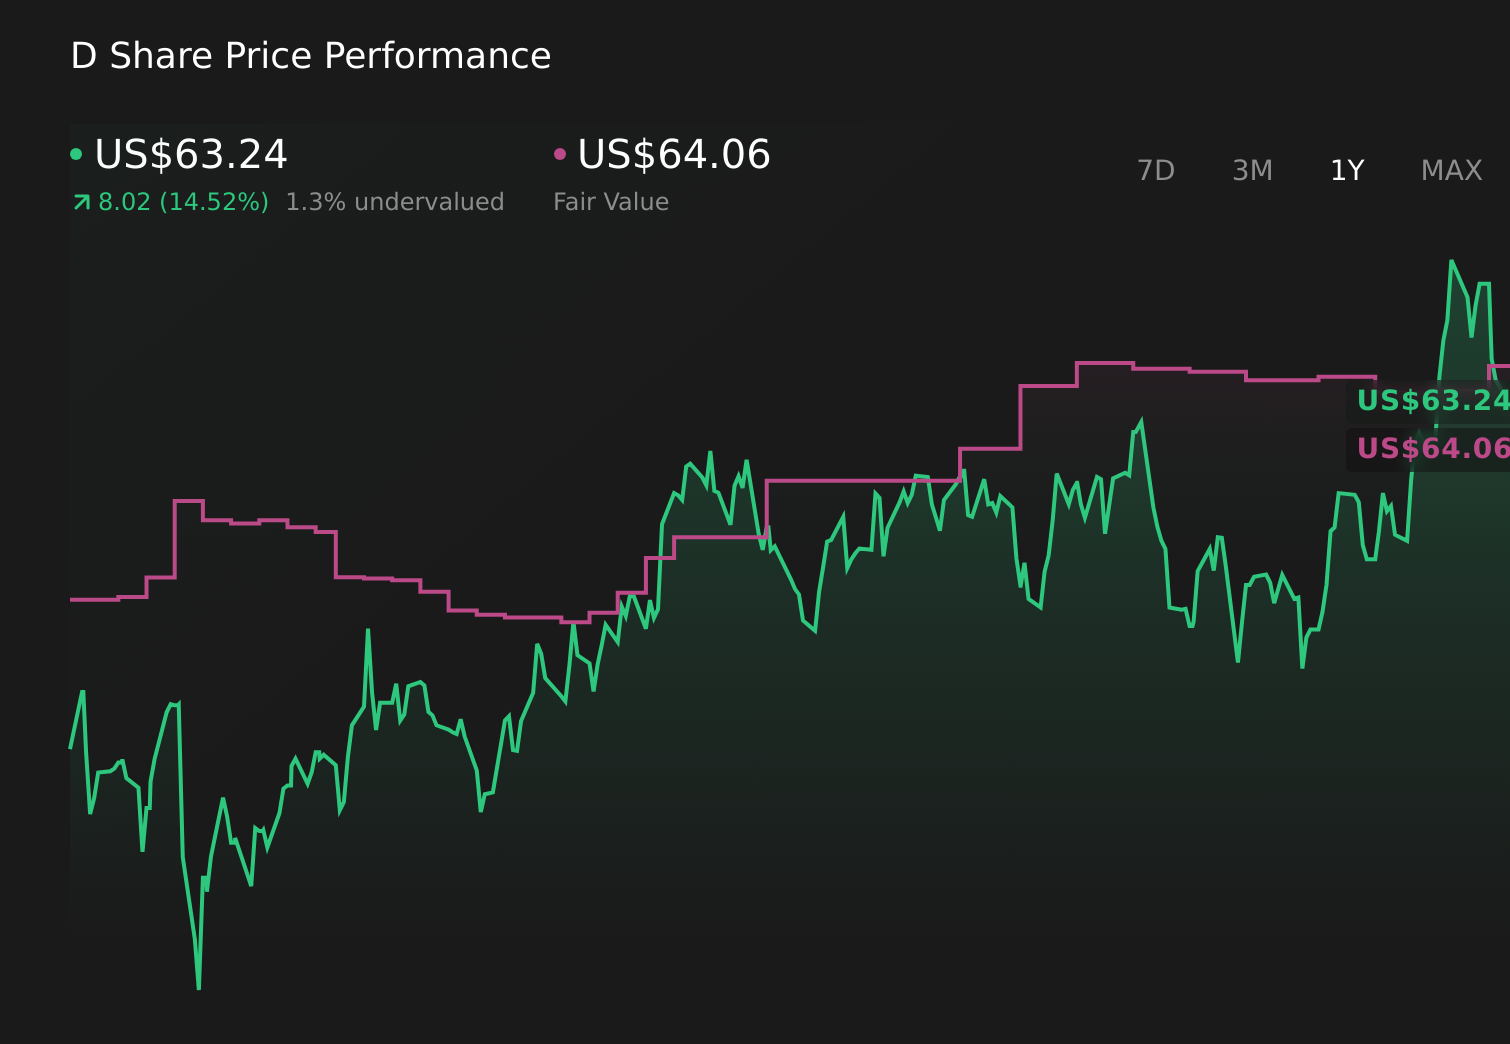Toggle visibility of the undervalued indicator
Viewport: 1510px width, 1044px height.
click(x=394, y=202)
